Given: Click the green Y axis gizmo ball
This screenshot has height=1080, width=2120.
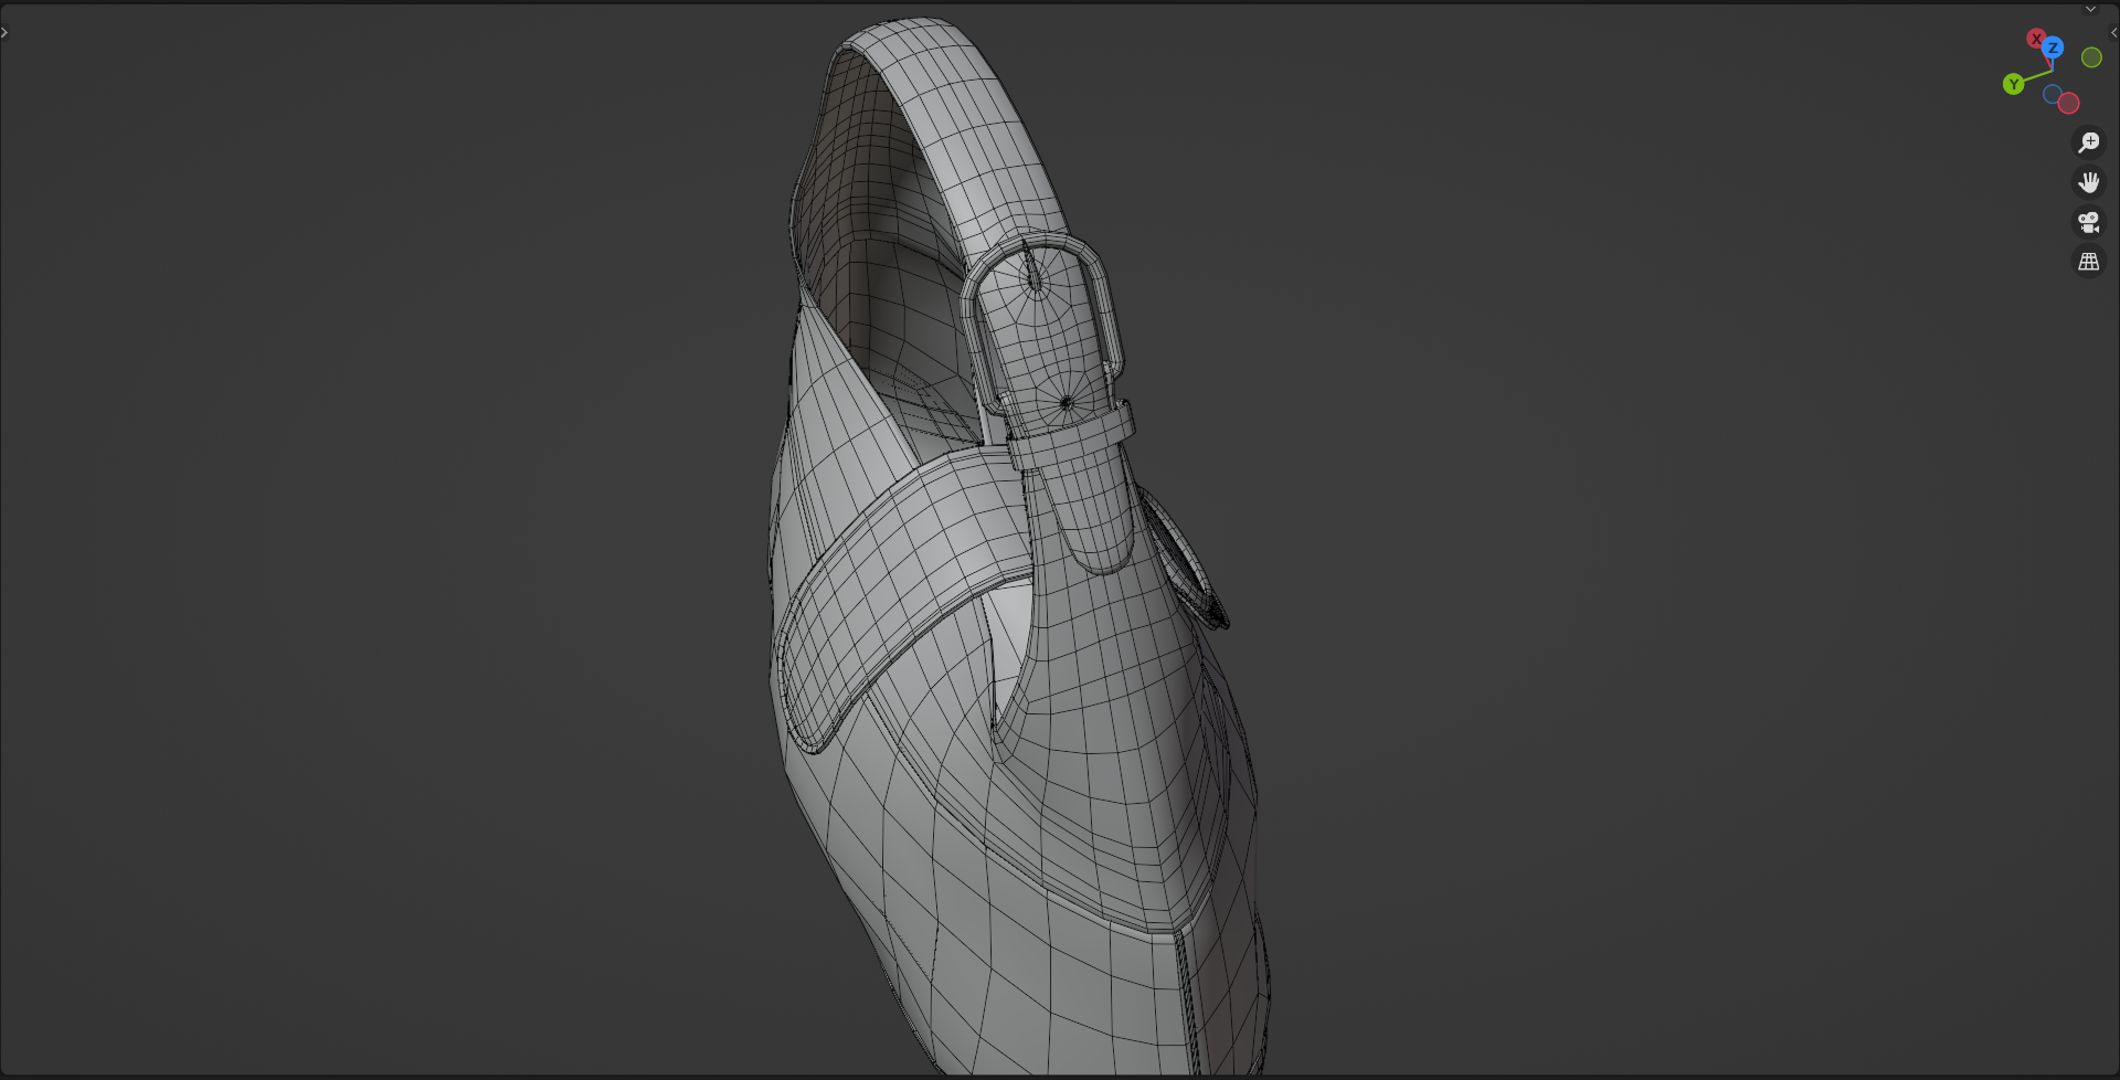Looking at the screenshot, I should [x=2013, y=84].
